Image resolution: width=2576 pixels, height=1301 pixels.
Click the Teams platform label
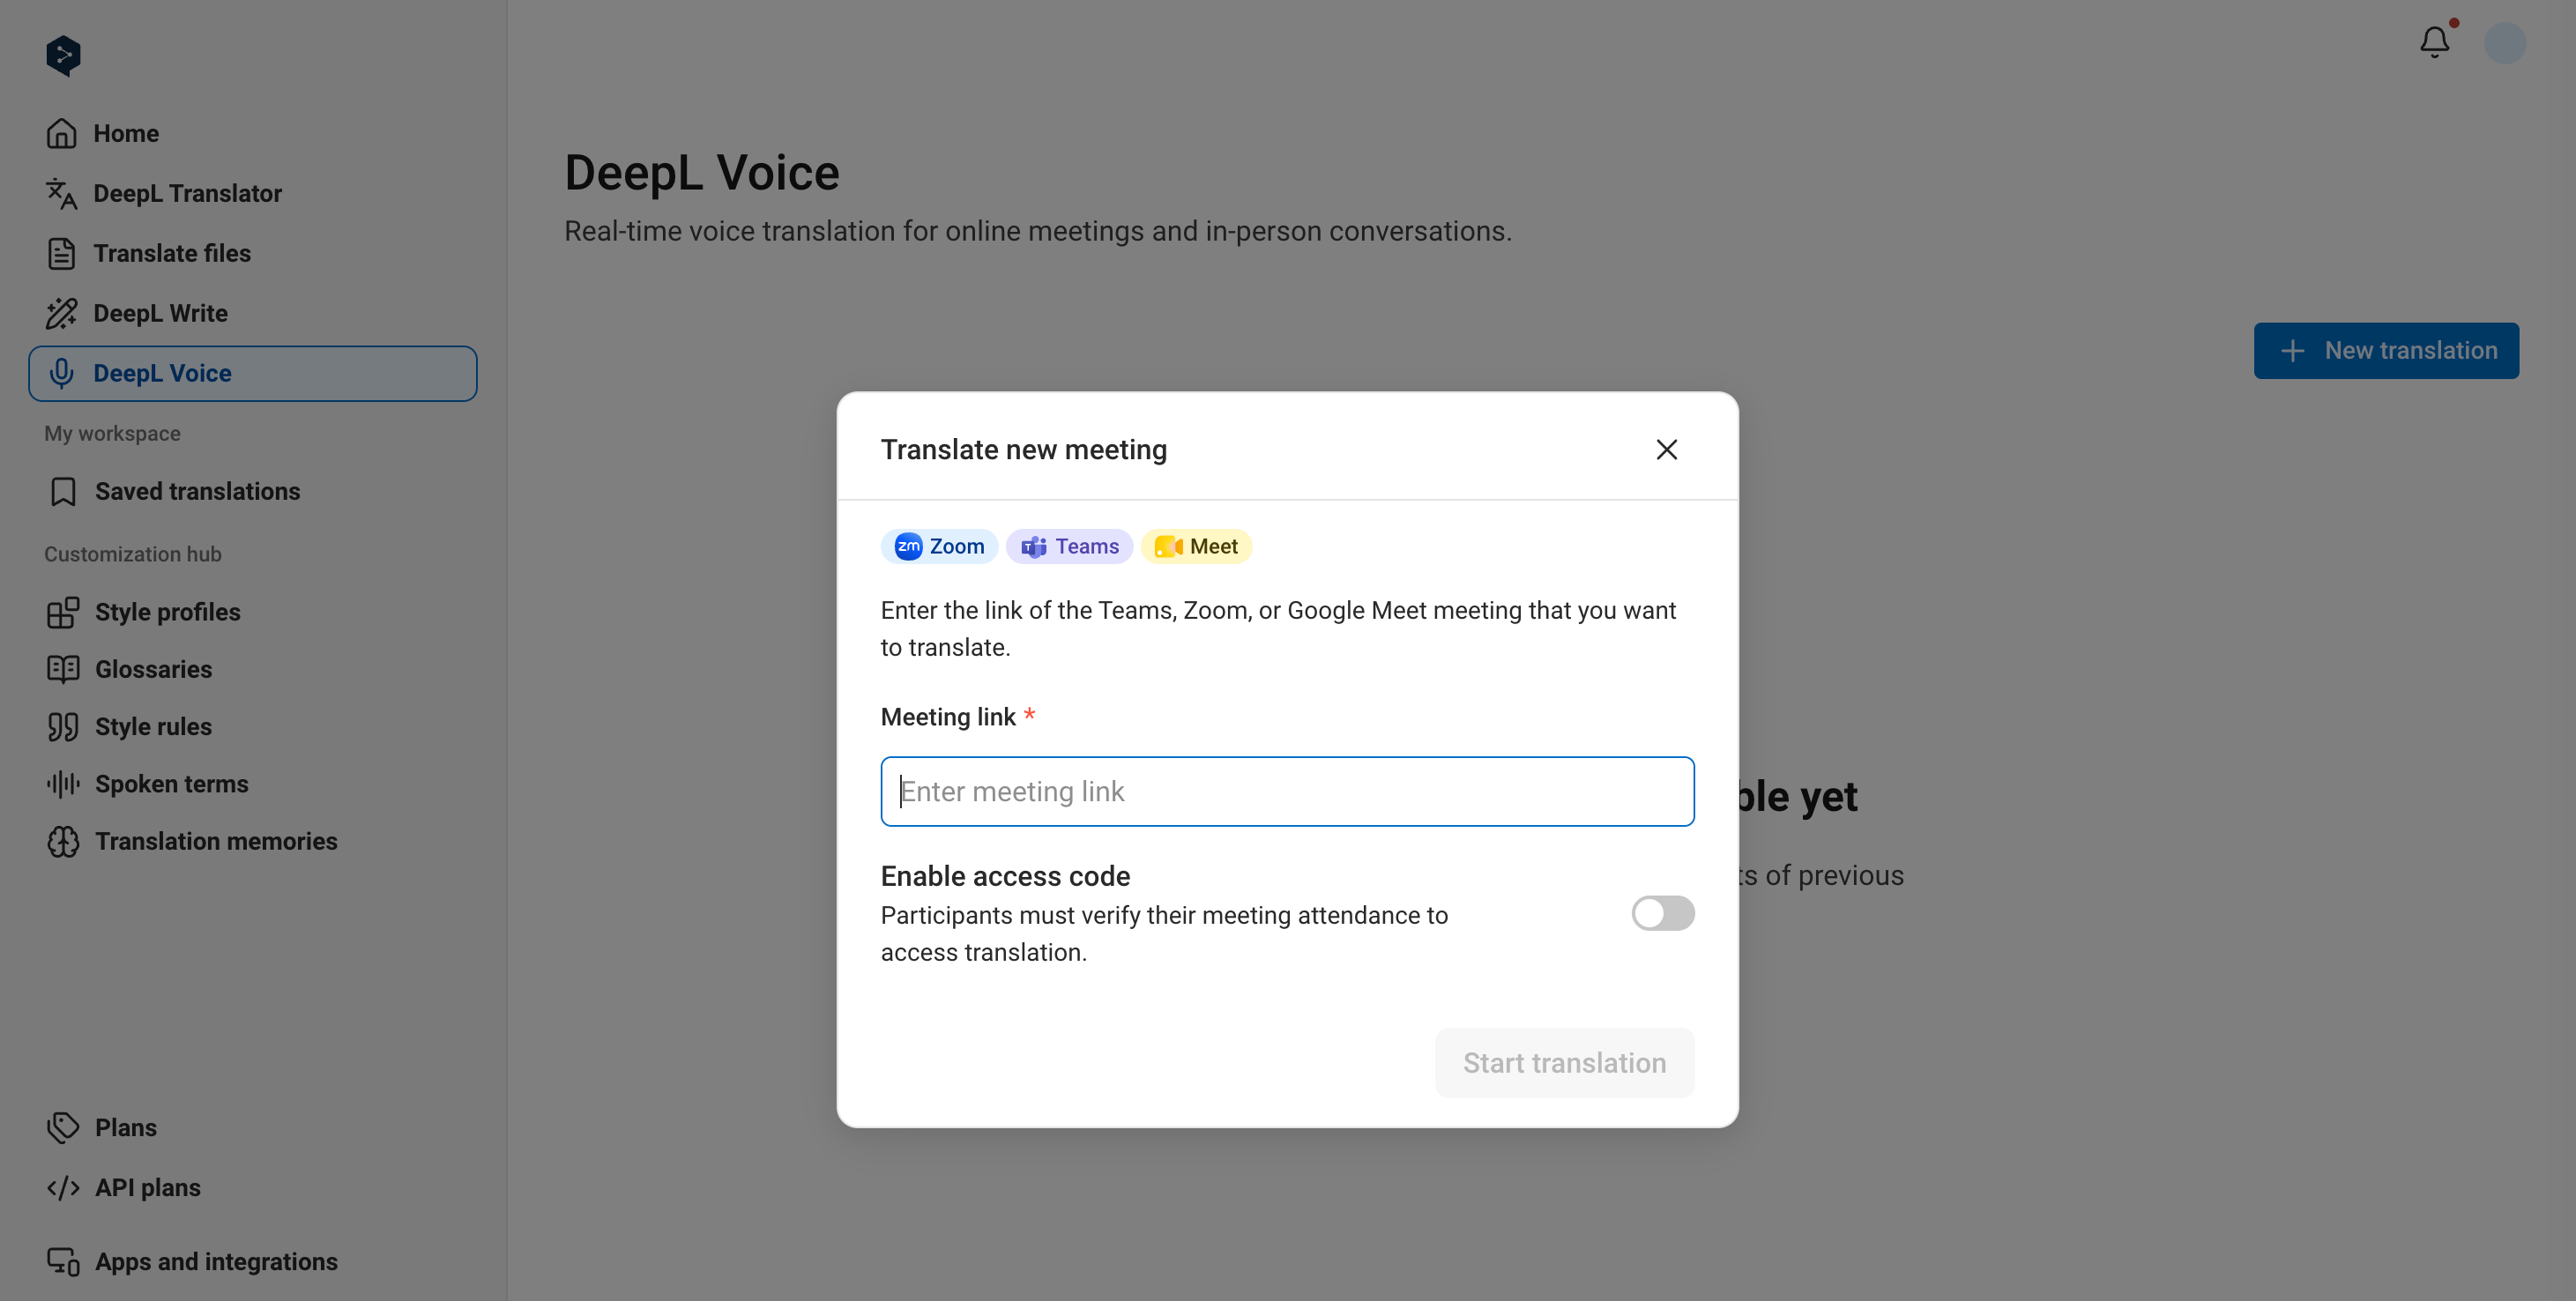point(1087,546)
